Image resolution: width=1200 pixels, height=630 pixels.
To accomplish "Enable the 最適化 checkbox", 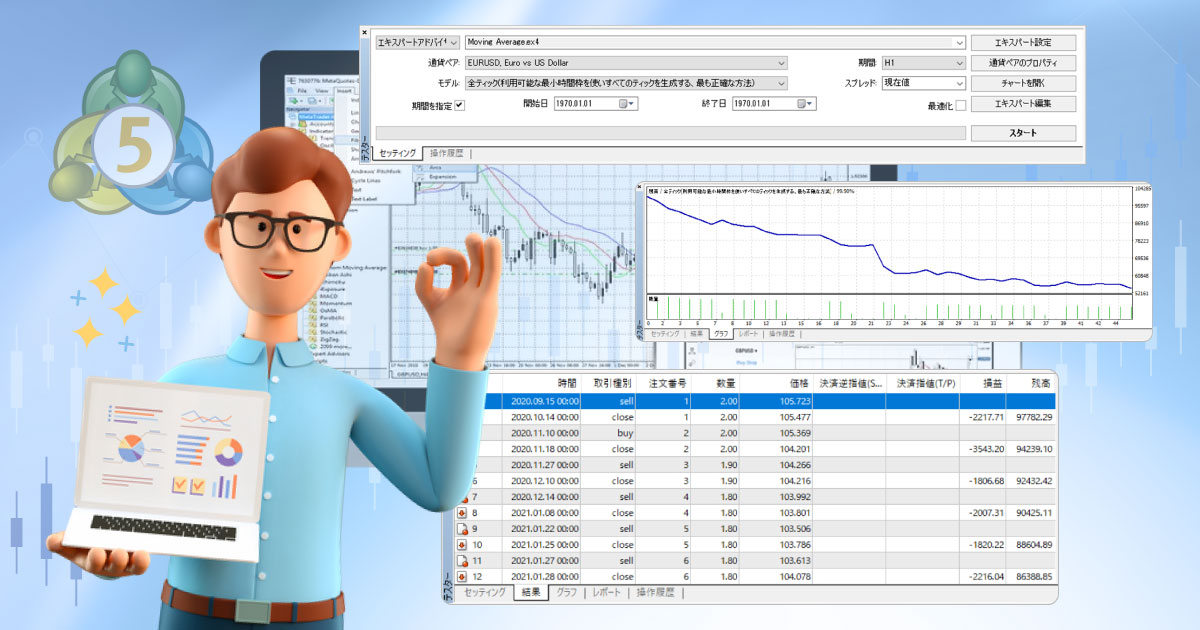I will pyautogui.click(x=960, y=105).
